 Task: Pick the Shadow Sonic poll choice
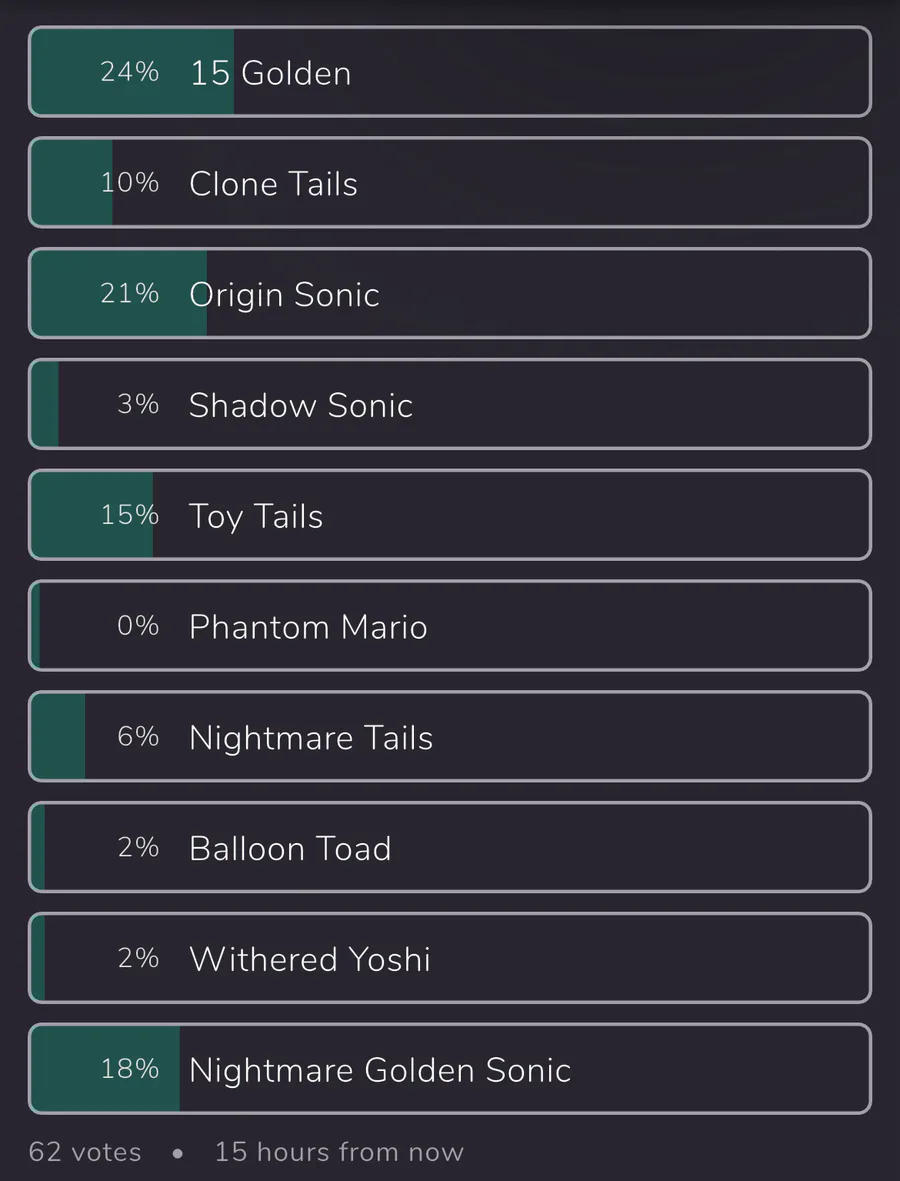[x=450, y=405]
